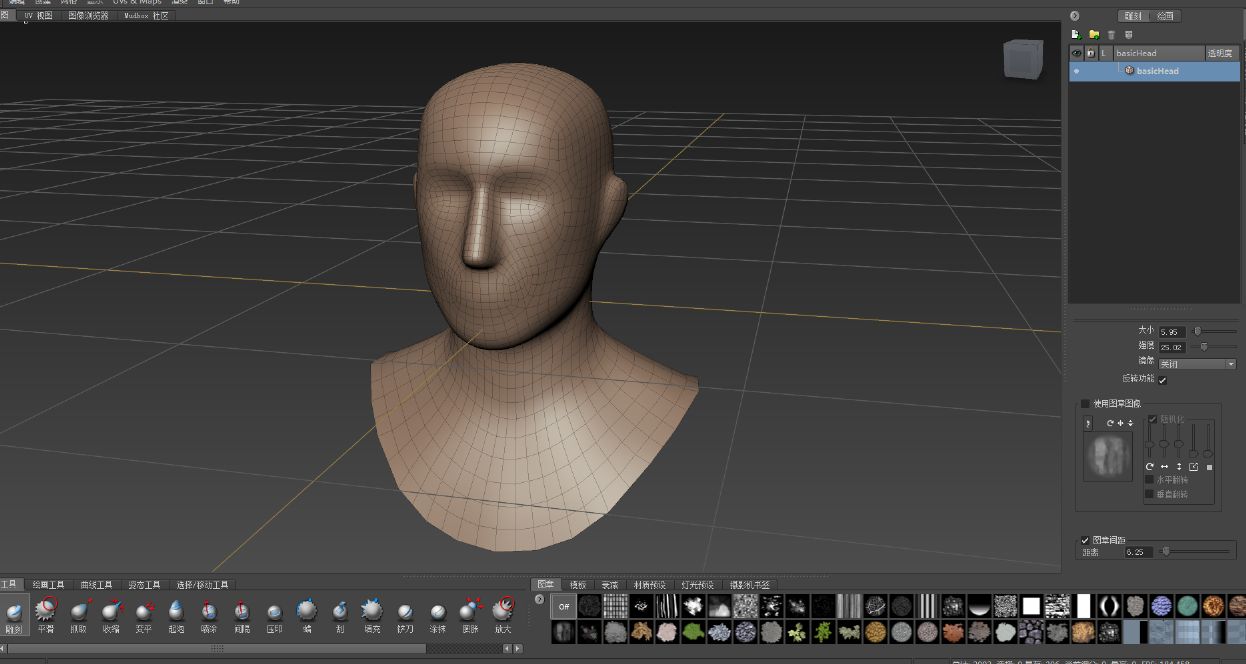
Task: Click the stamp rotate icon above preview
Action: coord(1110,424)
